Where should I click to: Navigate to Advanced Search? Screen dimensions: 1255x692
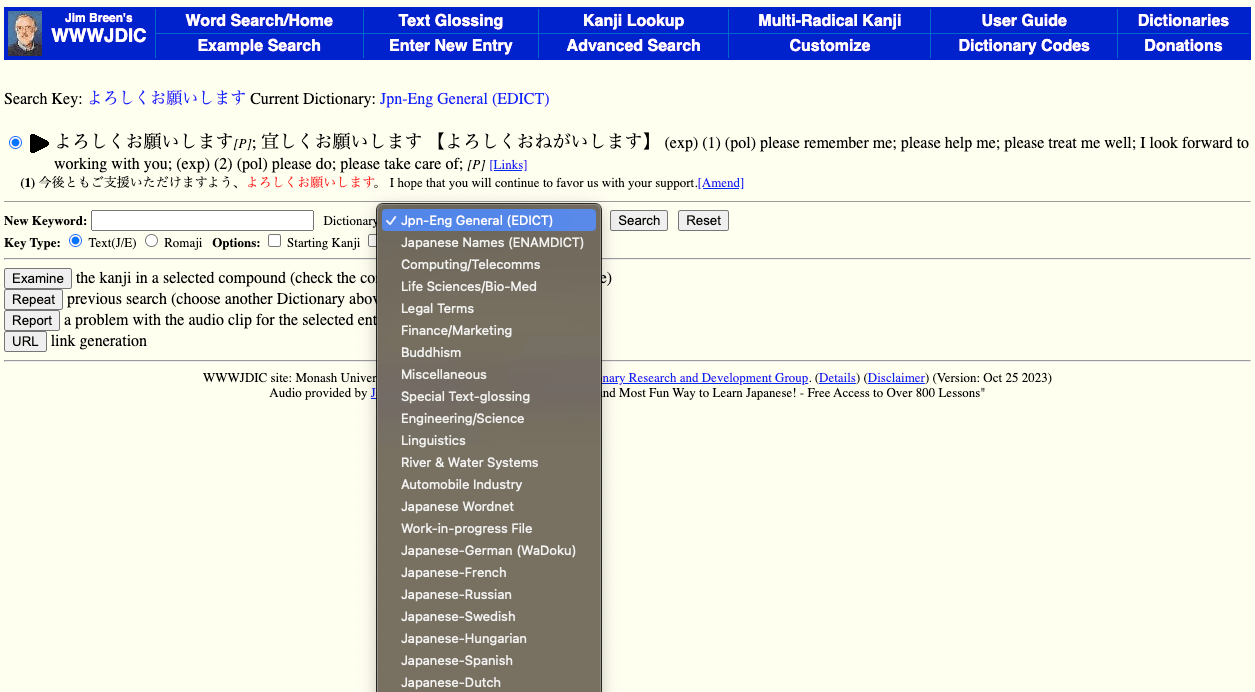pyautogui.click(x=633, y=45)
